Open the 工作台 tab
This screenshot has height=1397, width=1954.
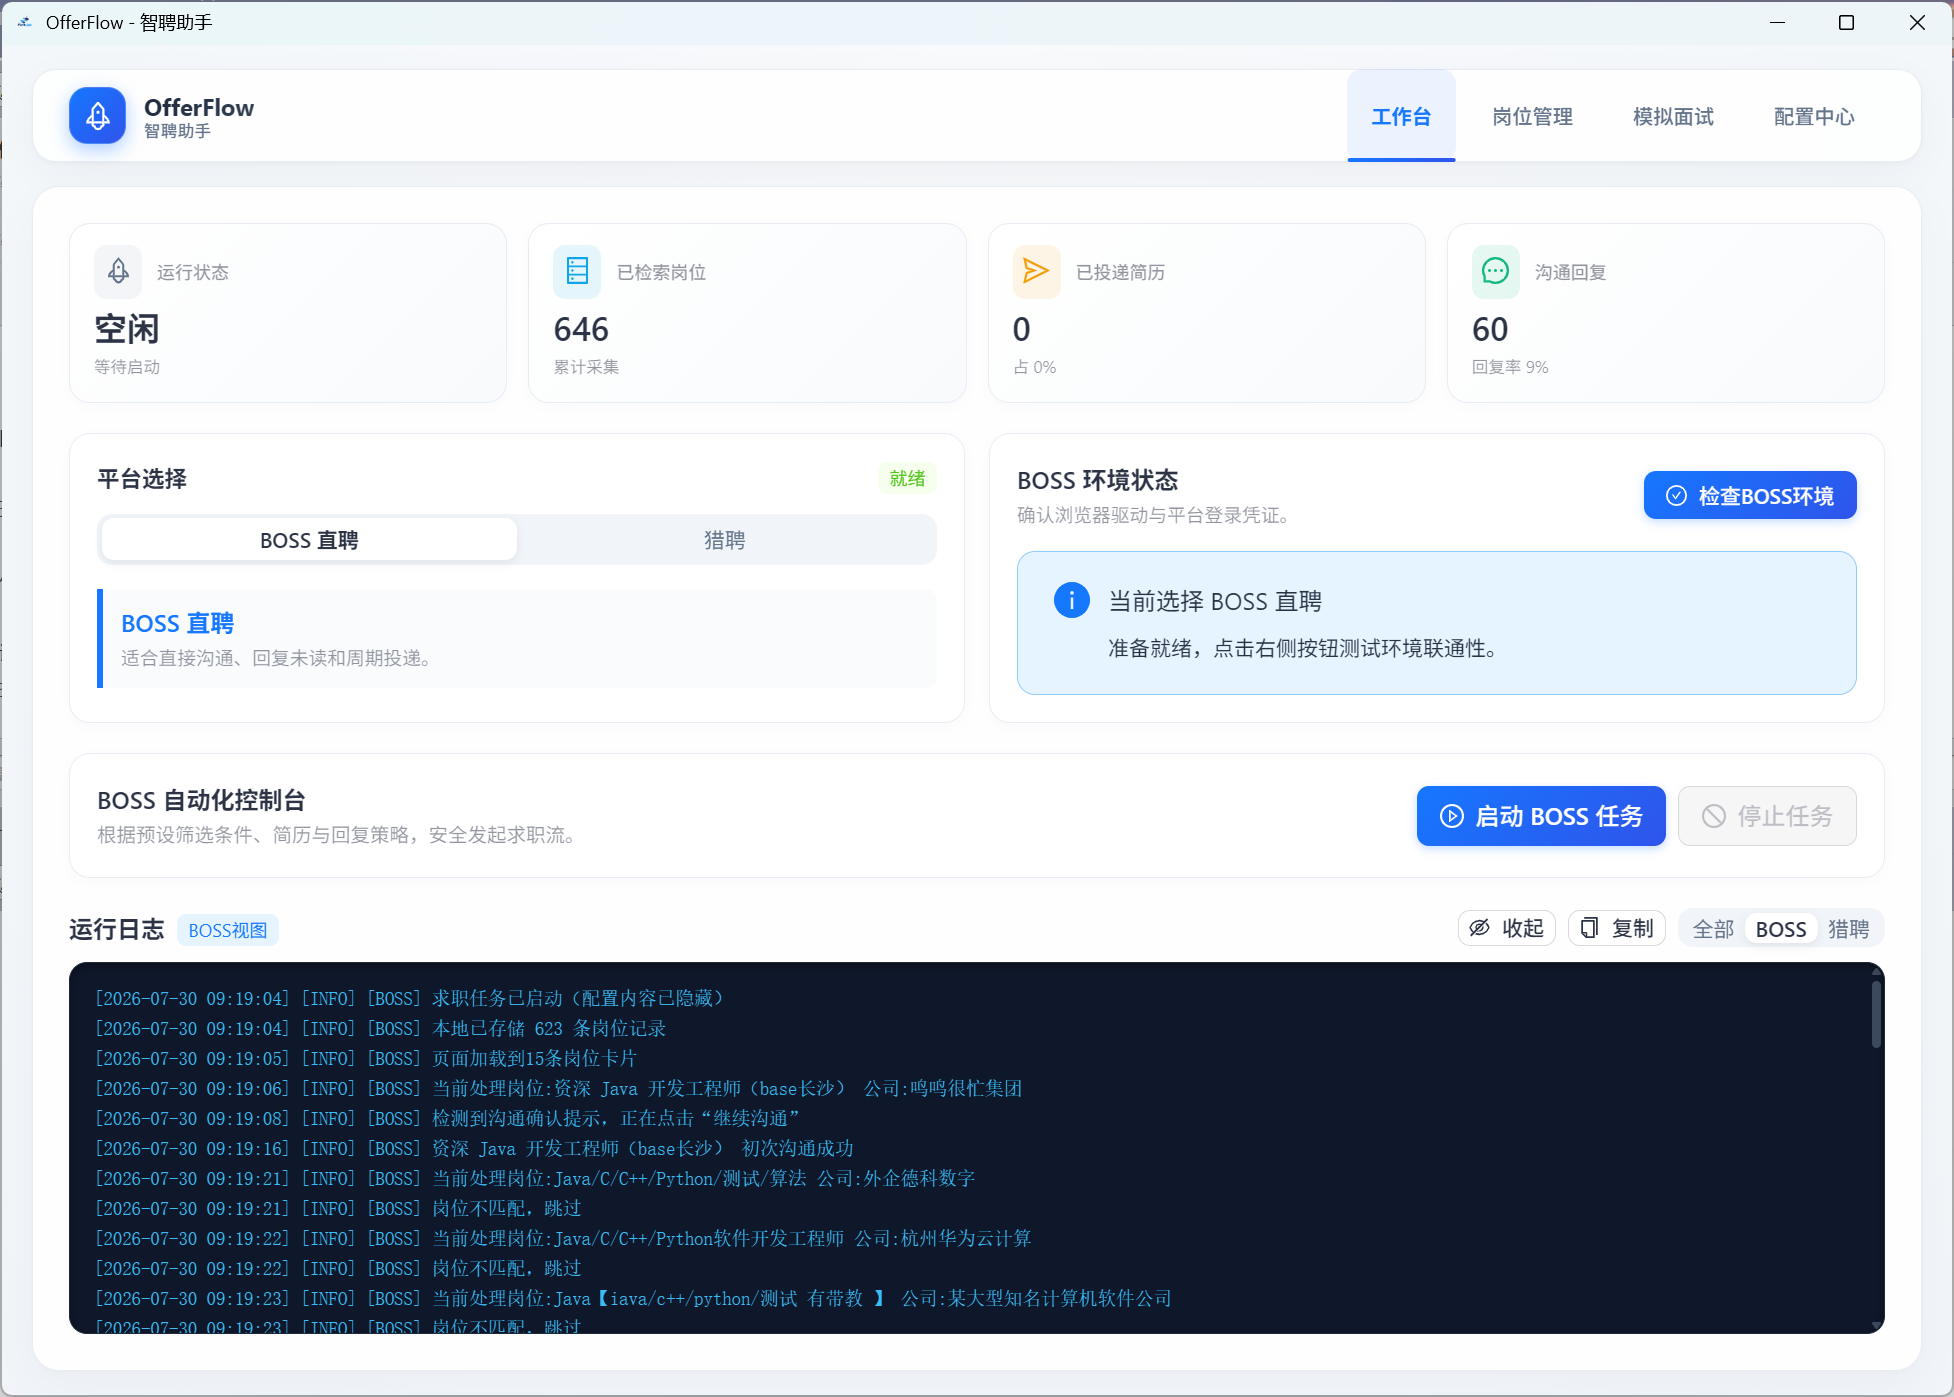pos(1401,116)
